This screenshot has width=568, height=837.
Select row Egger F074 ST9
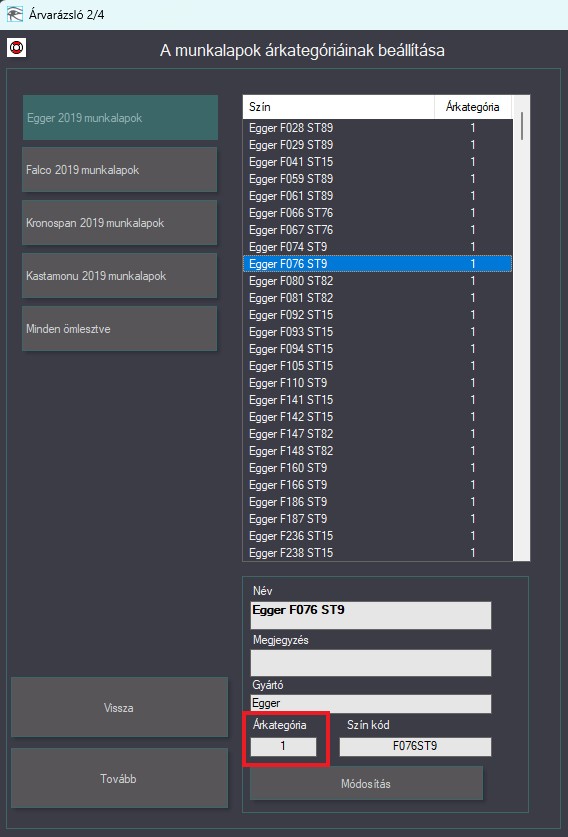pyautogui.click(x=377, y=247)
